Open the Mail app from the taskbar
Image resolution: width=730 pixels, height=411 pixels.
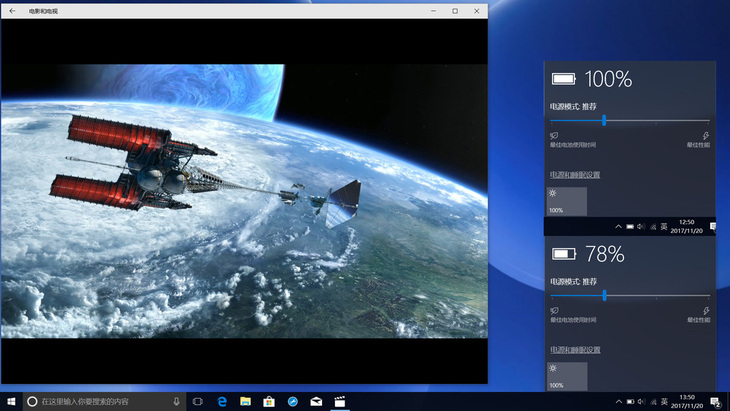pos(316,401)
